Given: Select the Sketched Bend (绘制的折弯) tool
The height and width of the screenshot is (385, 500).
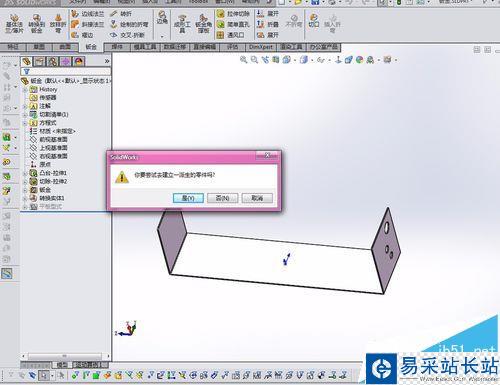Looking at the screenshot, I should (x=129, y=24).
